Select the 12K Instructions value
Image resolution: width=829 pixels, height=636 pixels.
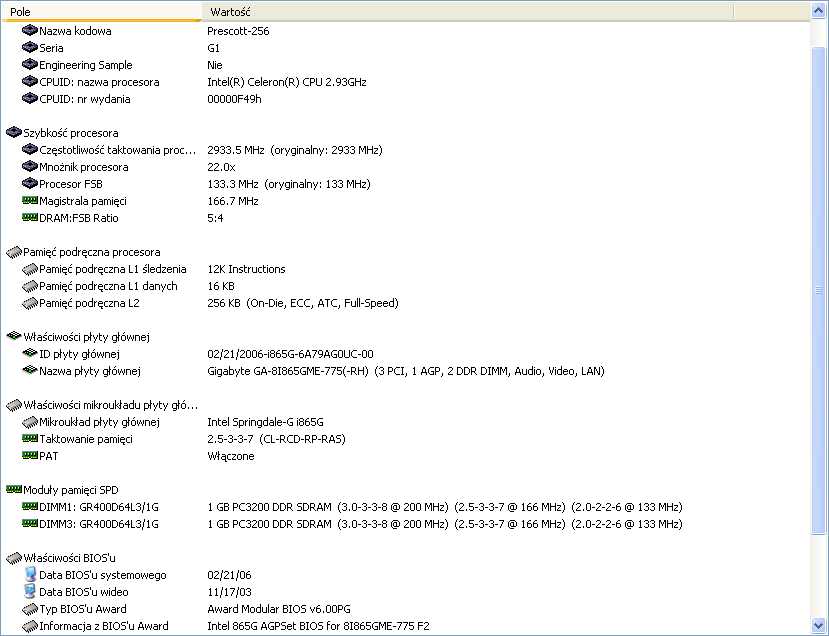click(x=246, y=269)
